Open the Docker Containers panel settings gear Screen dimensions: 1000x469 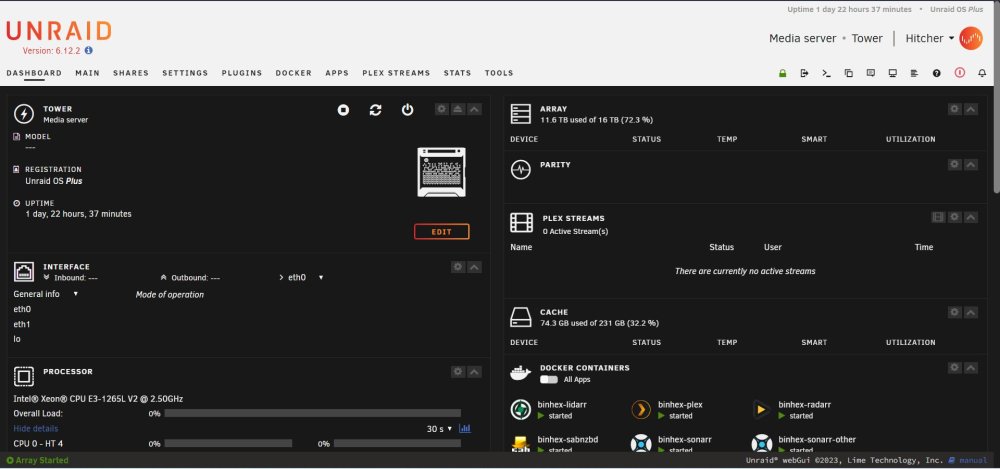[x=954, y=368]
